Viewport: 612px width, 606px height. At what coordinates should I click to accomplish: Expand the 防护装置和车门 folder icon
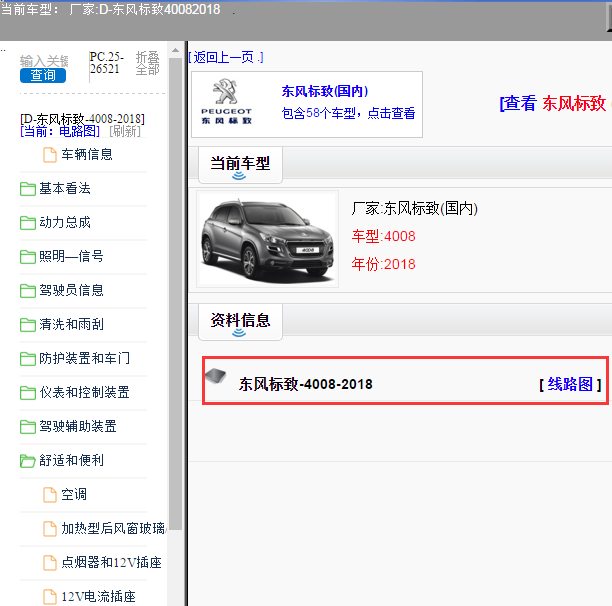click(28, 359)
